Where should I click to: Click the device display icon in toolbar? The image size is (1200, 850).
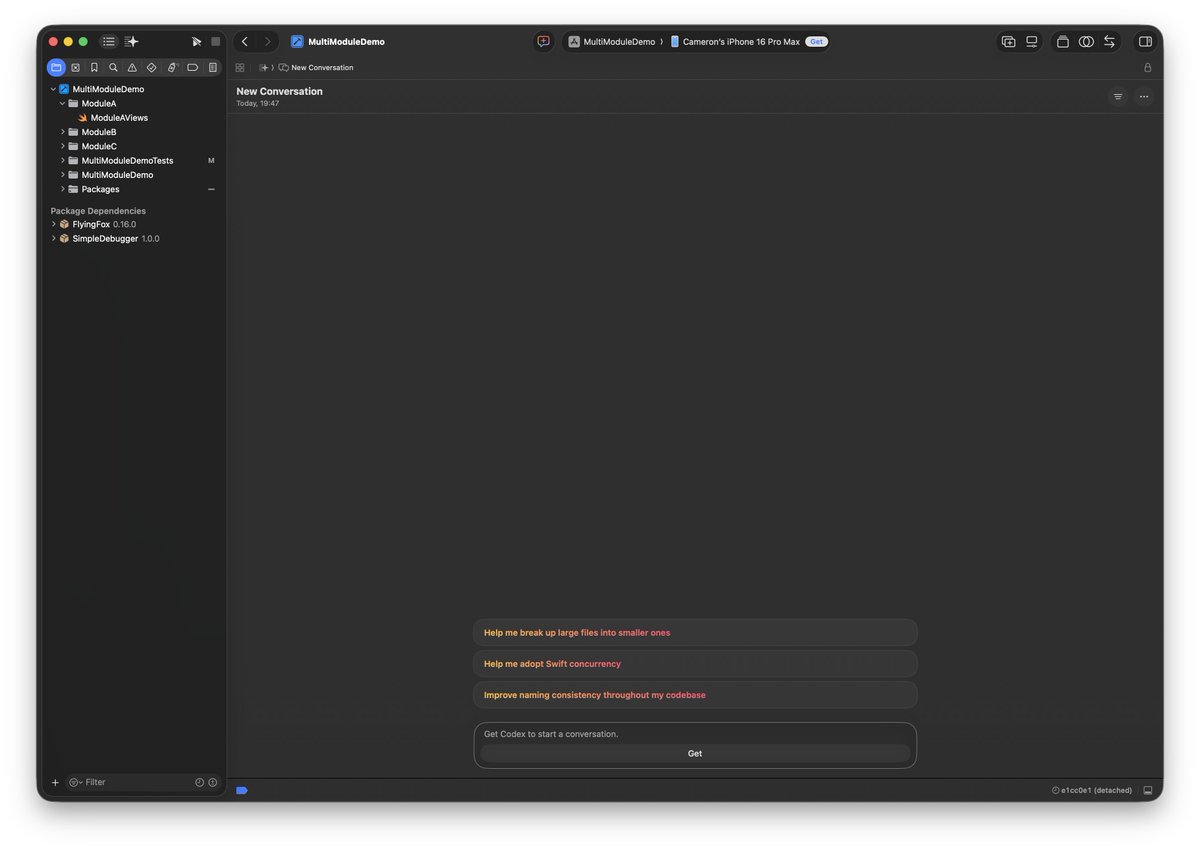1031,42
